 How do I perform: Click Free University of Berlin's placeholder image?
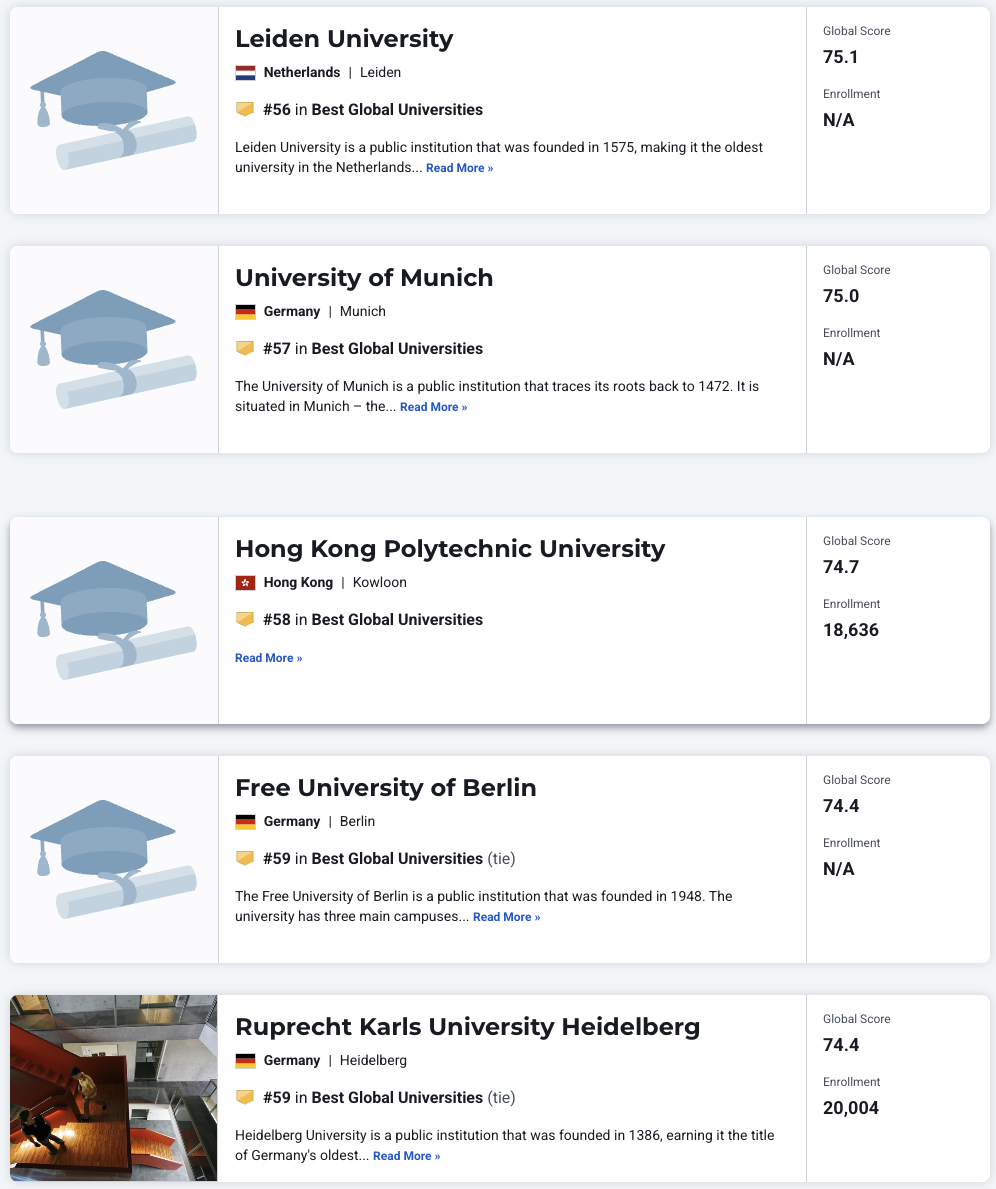click(x=114, y=859)
